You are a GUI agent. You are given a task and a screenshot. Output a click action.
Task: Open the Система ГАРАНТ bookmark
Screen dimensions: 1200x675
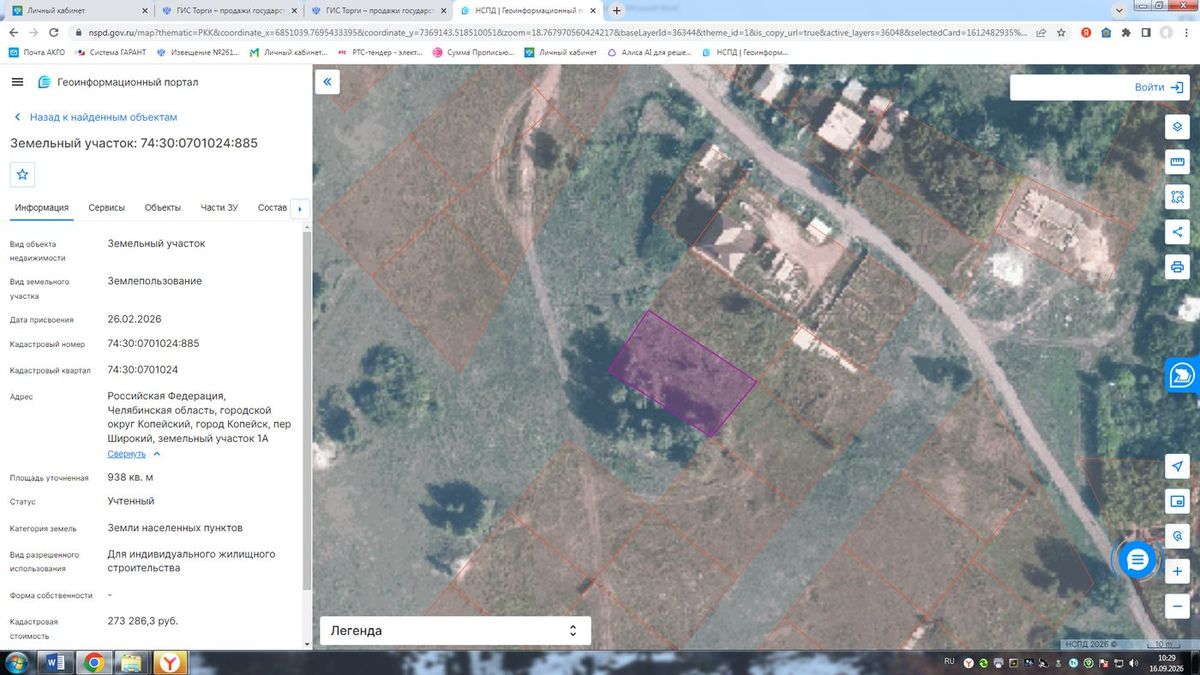point(113,52)
